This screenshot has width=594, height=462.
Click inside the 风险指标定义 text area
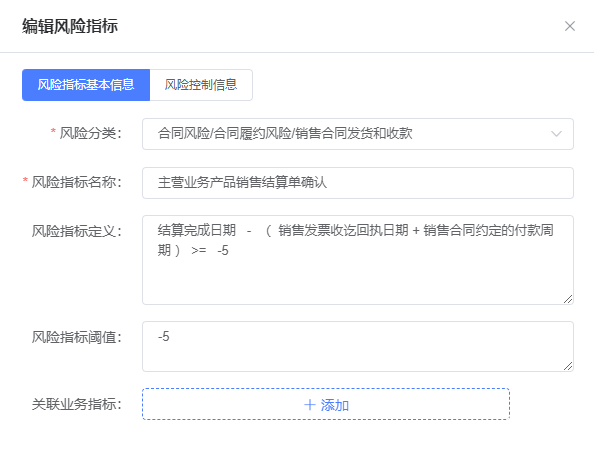click(358, 260)
